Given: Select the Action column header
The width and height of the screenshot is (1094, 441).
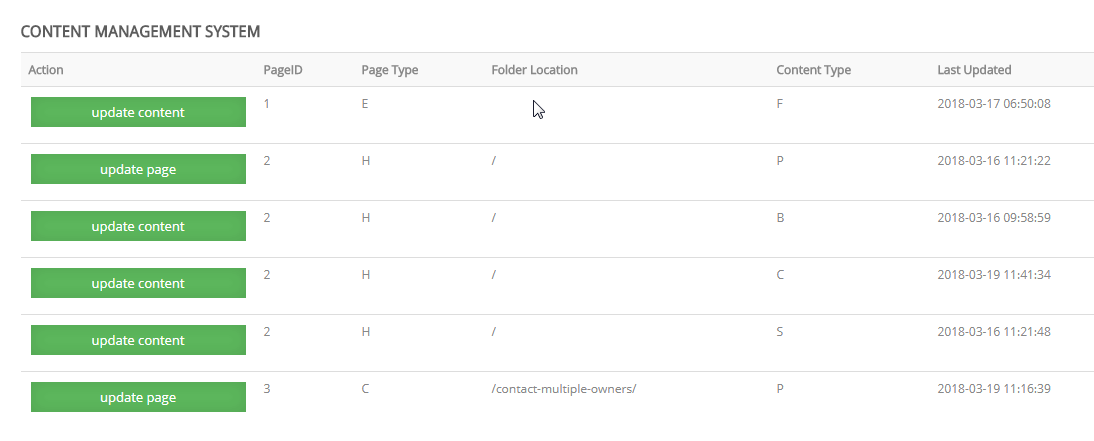Looking at the screenshot, I should (x=46, y=70).
